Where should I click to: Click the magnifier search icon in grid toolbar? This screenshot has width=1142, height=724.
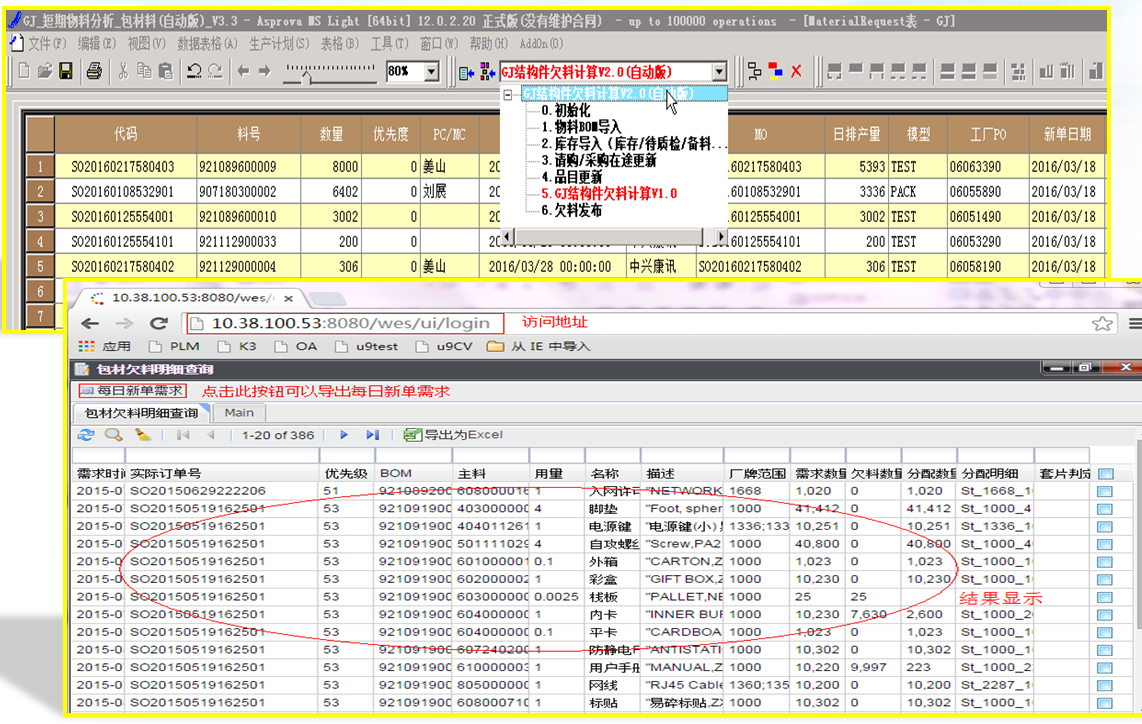click(114, 435)
